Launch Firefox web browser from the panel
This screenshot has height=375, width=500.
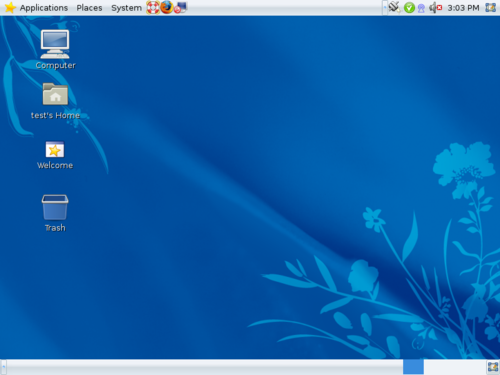click(167, 7)
